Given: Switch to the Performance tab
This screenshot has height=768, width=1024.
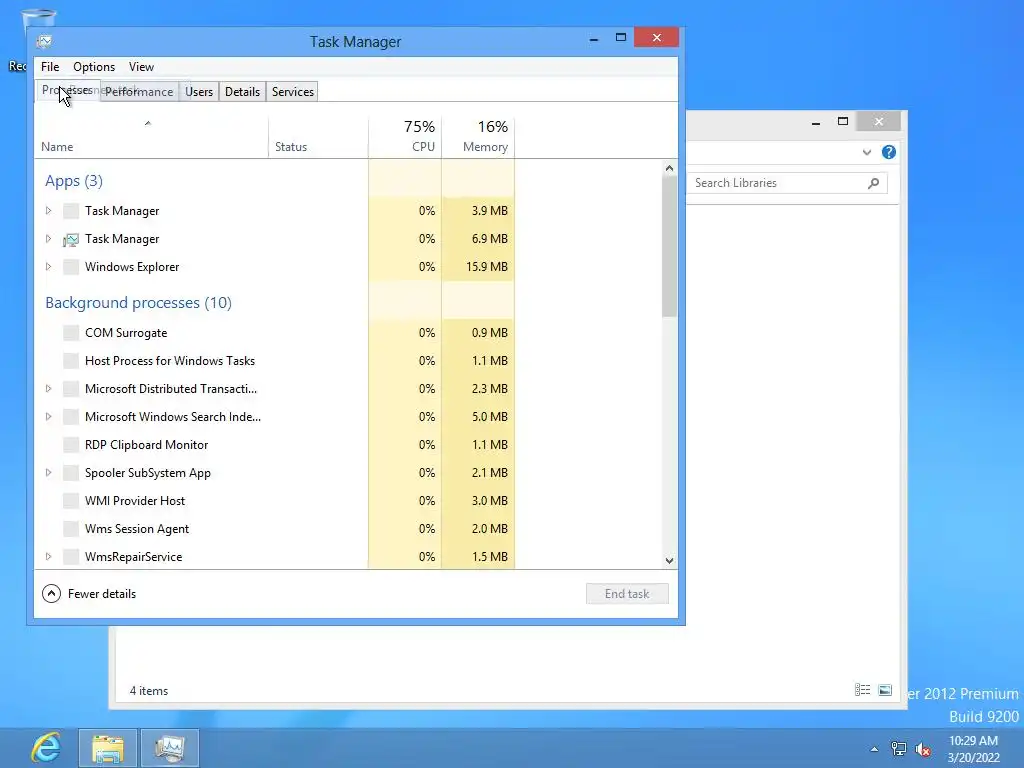Looking at the screenshot, I should click(x=139, y=92).
